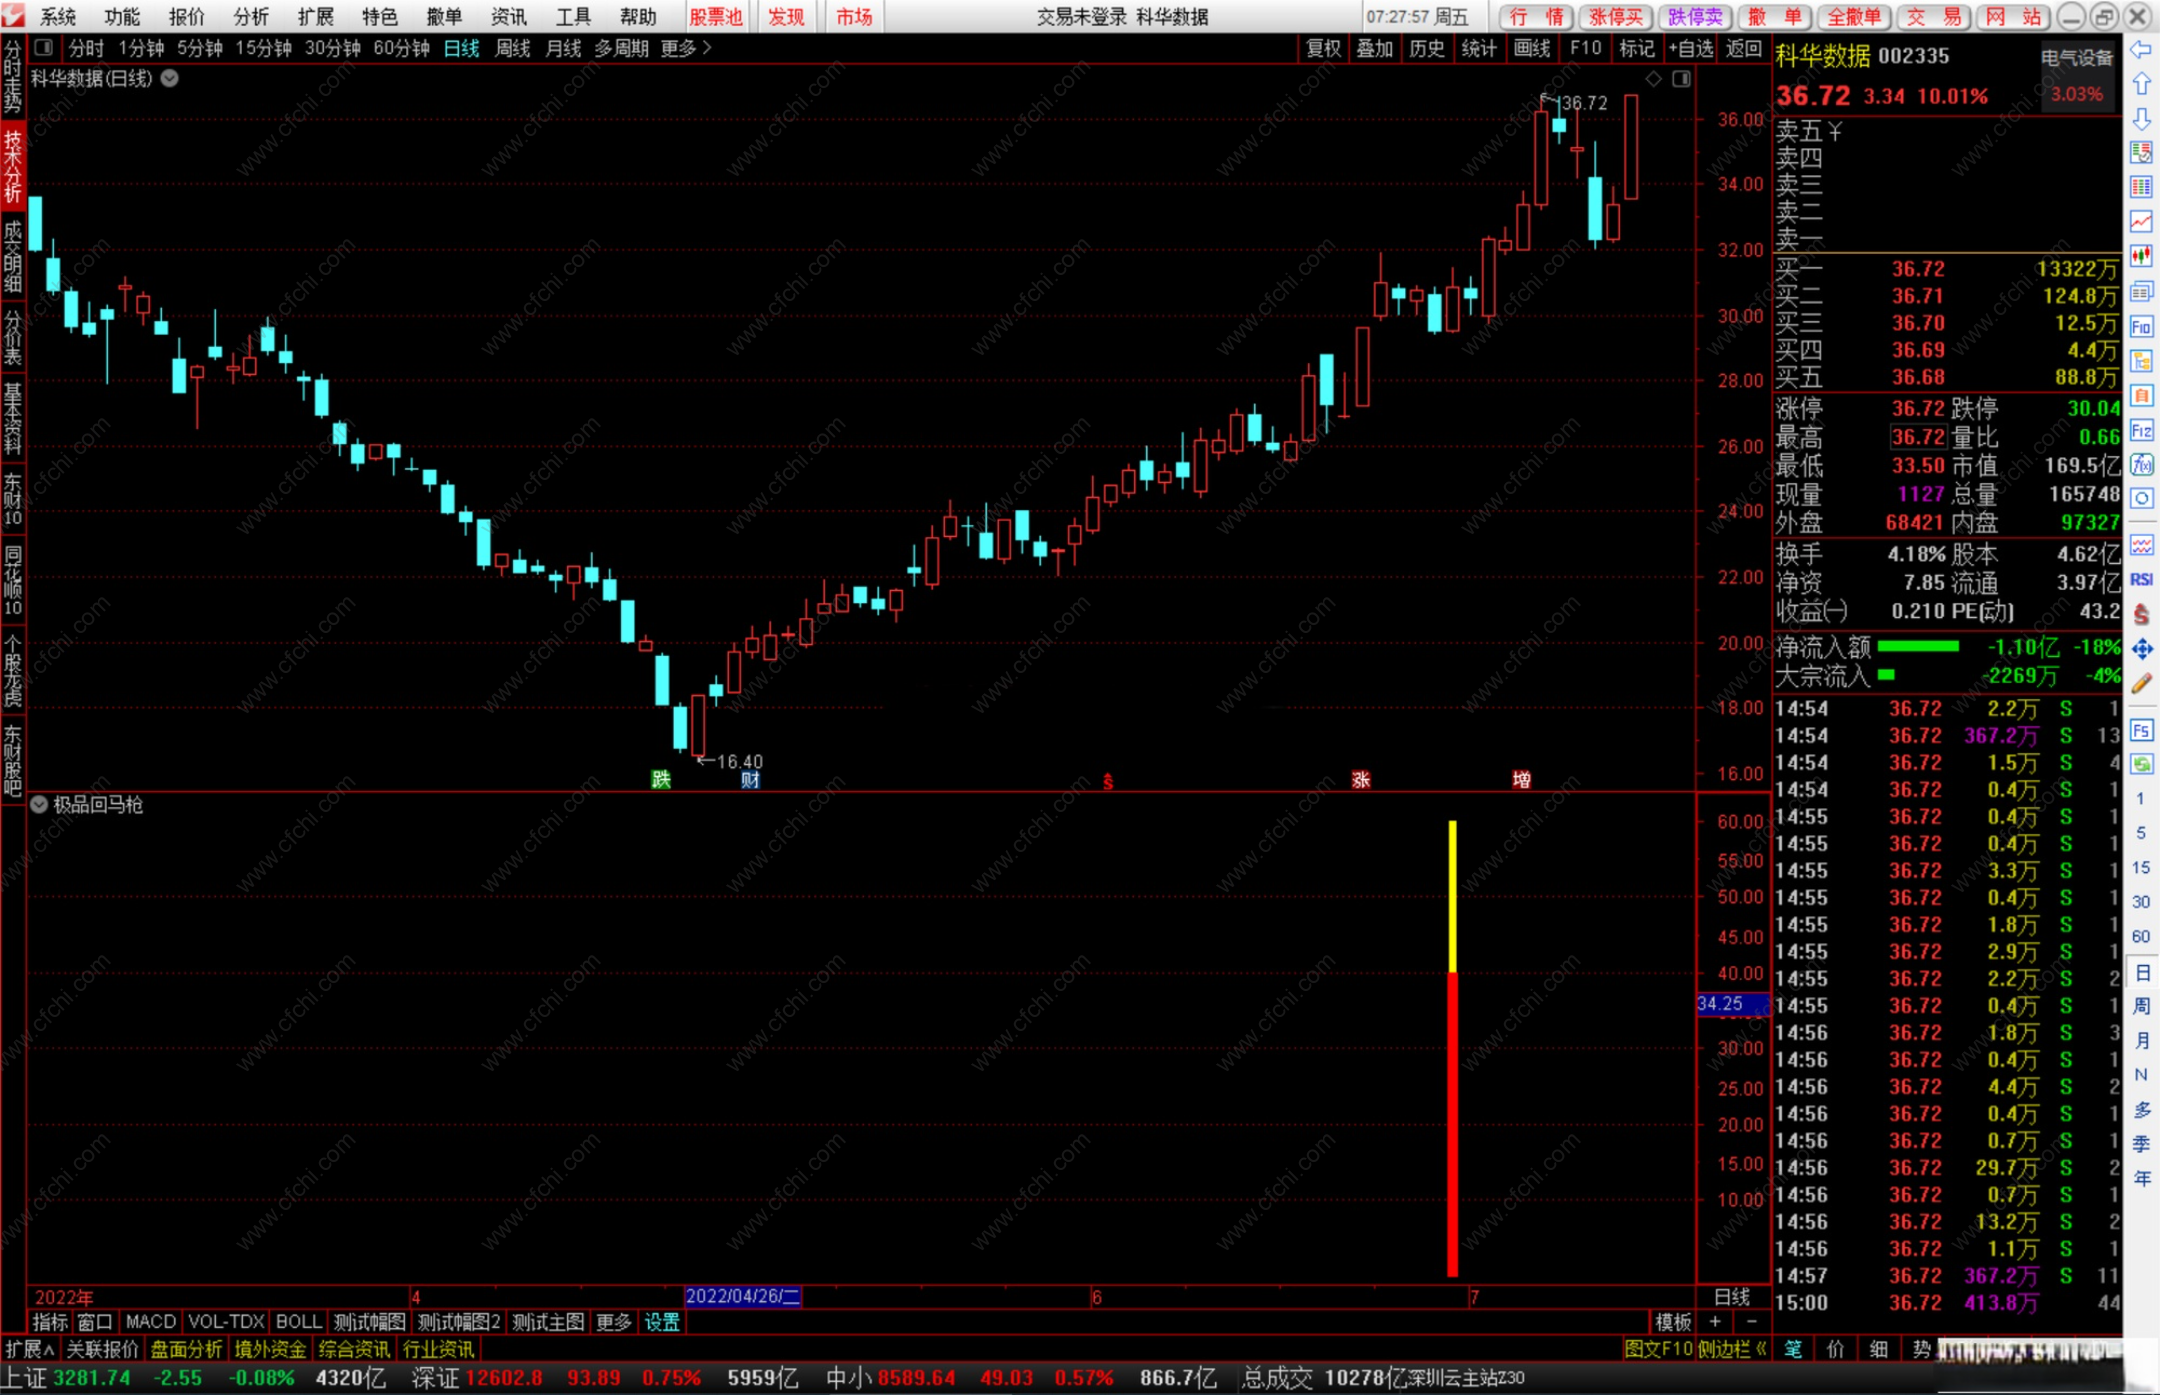This screenshot has height=1395, width=2160.
Task: Select the MACD indicator at the bottom bar
Action: [x=150, y=1322]
